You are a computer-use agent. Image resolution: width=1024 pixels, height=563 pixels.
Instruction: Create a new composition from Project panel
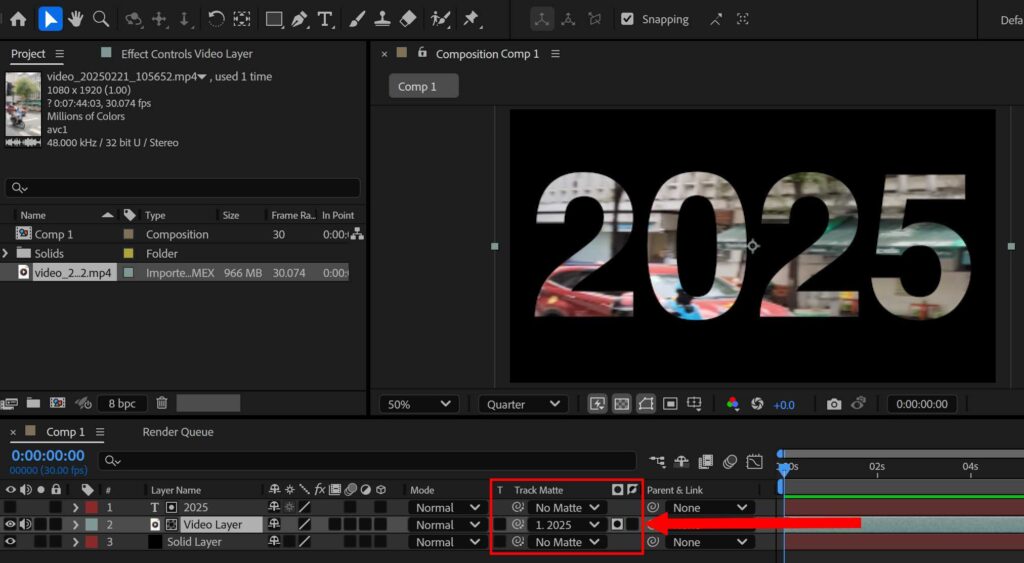click(x=57, y=403)
